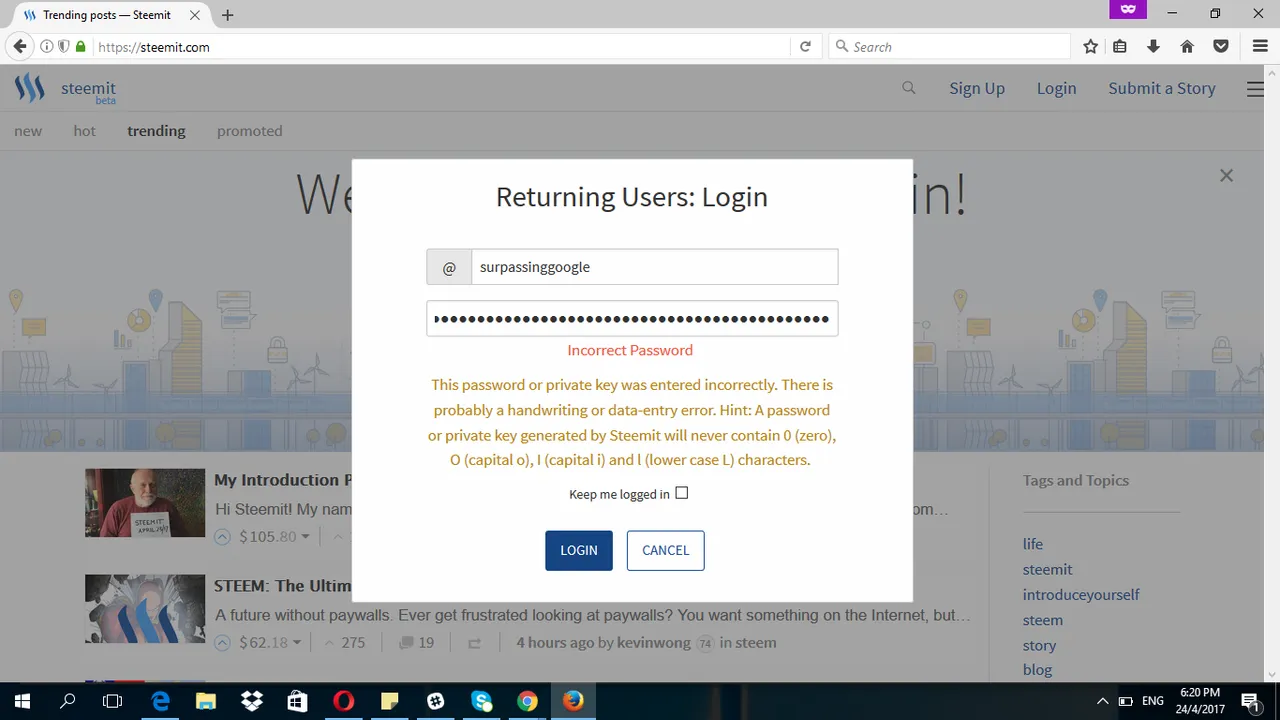Image resolution: width=1280 pixels, height=720 pixels.
Task: Click the username field with surpassinggoogle
Action: pyautogui.click(x=654, y=267)
